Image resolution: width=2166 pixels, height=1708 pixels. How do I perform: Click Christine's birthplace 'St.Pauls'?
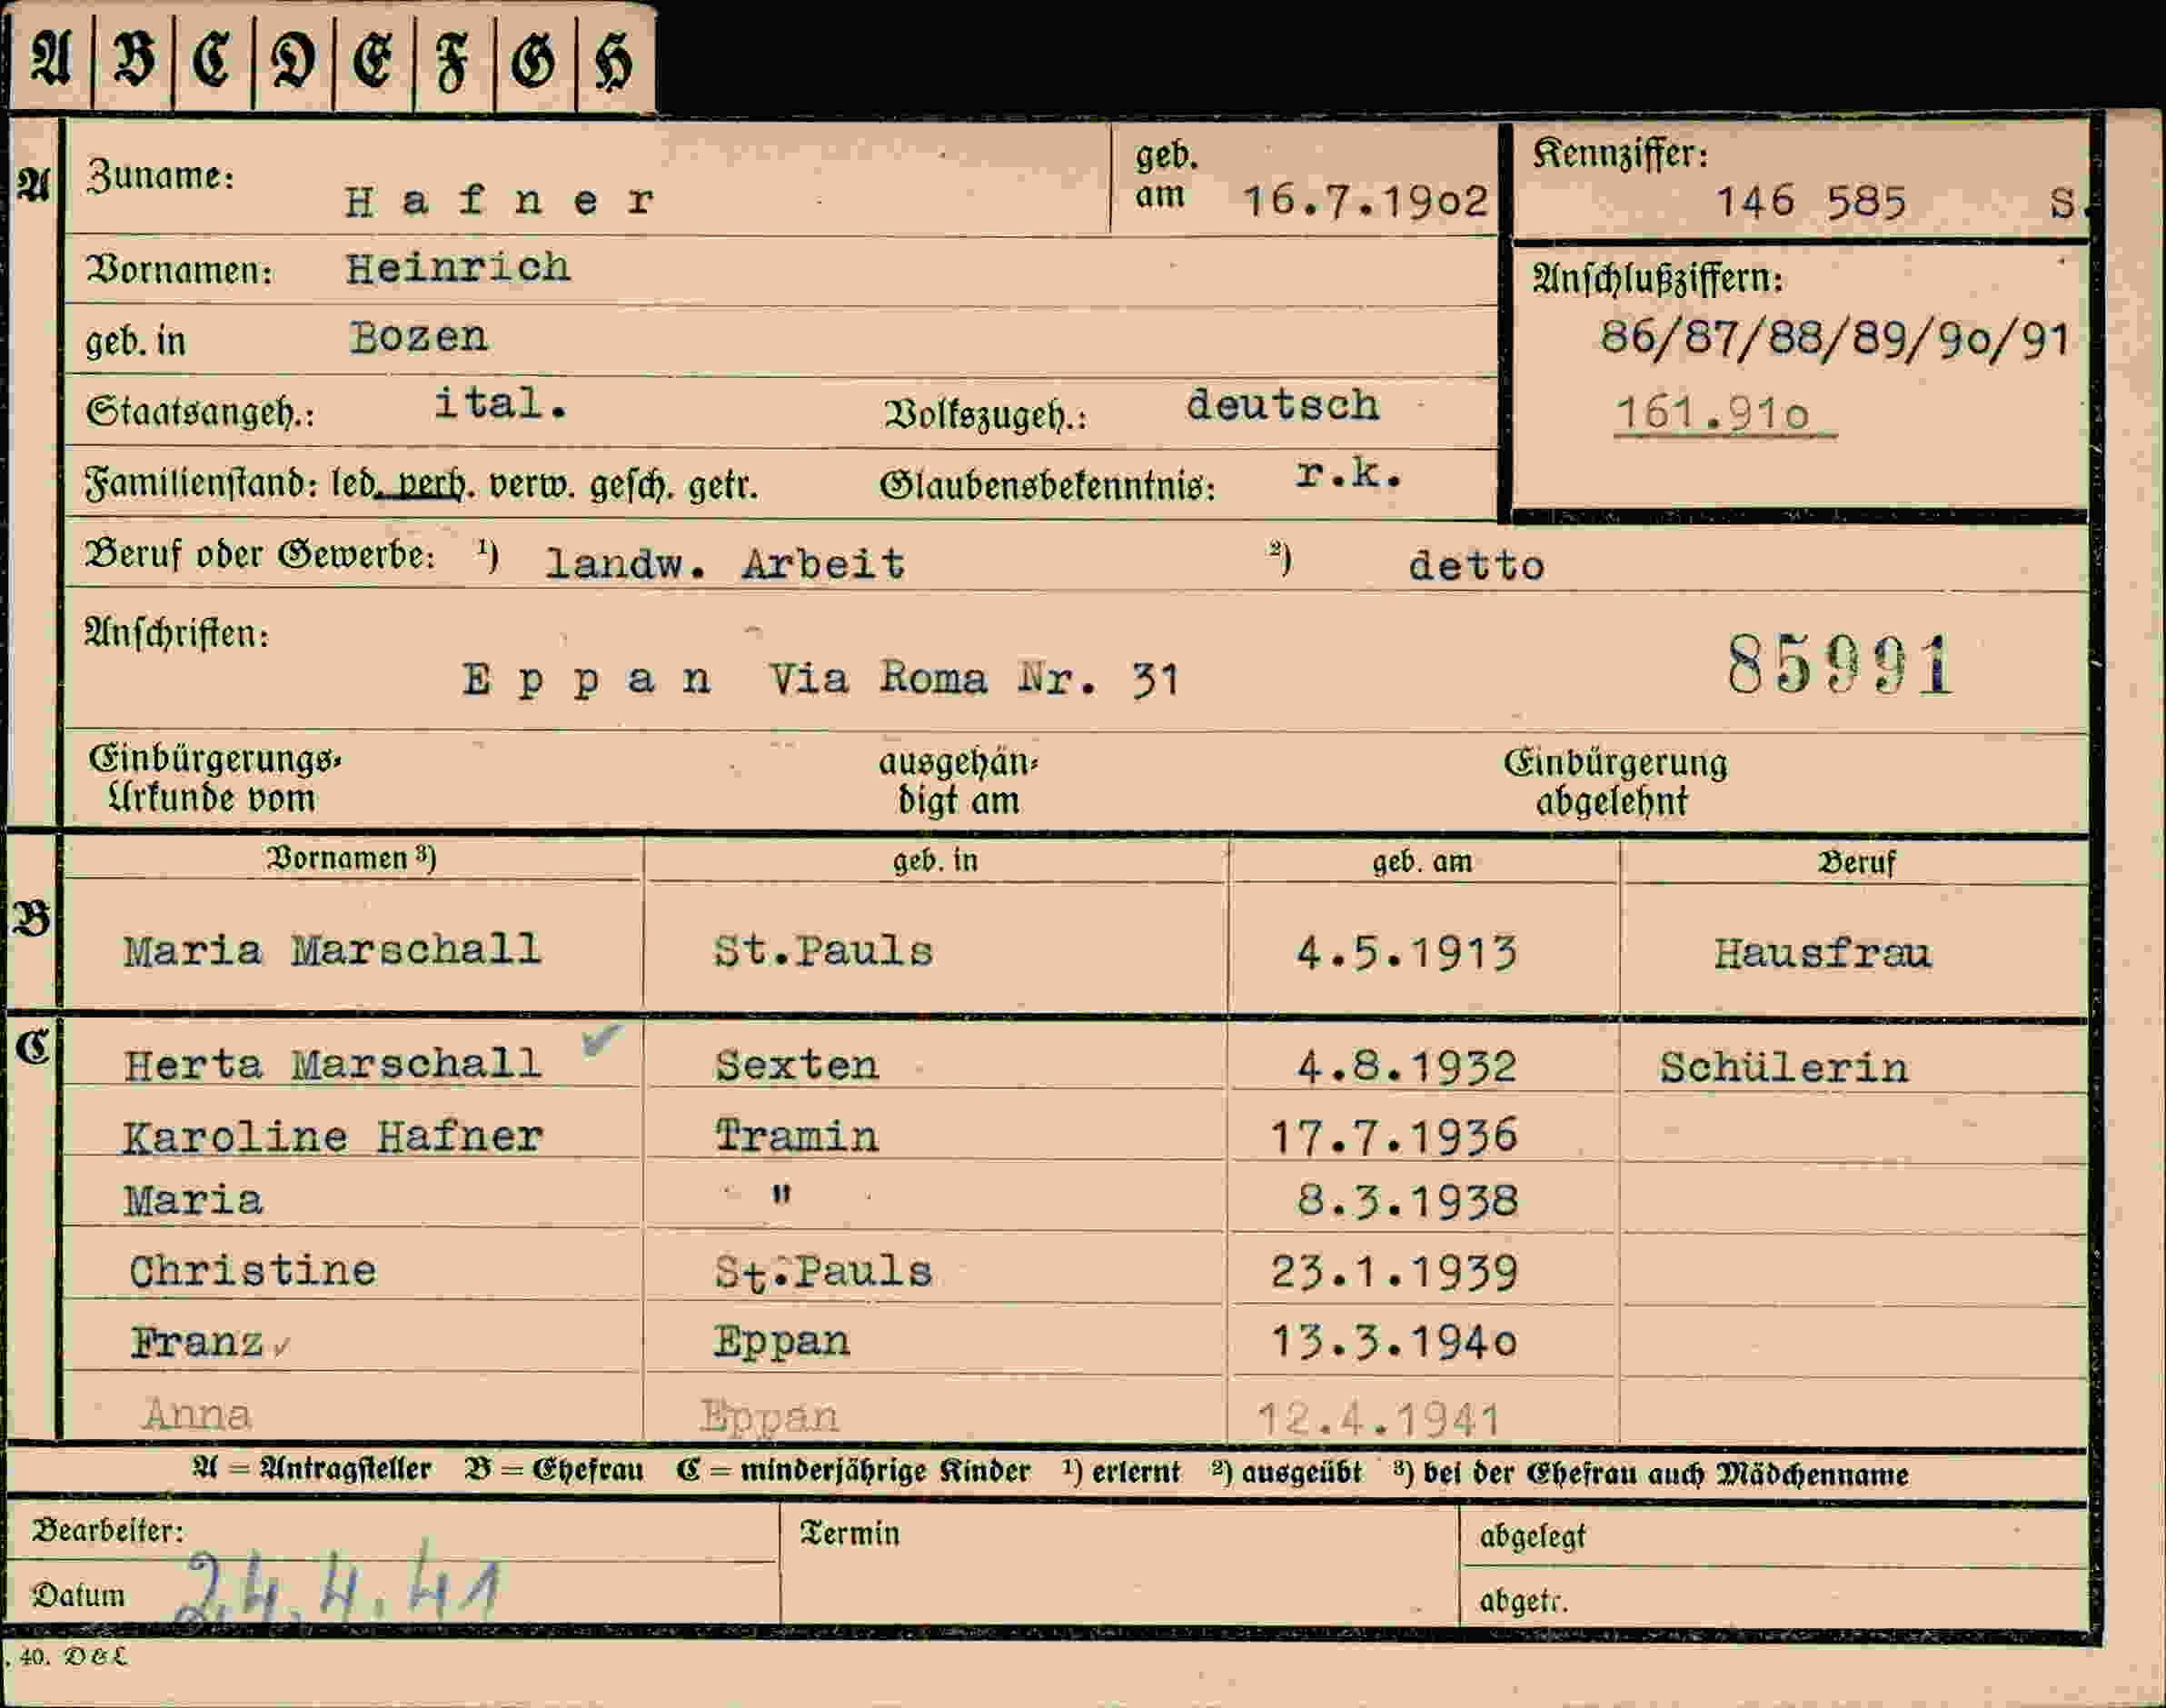point(823,1272)
